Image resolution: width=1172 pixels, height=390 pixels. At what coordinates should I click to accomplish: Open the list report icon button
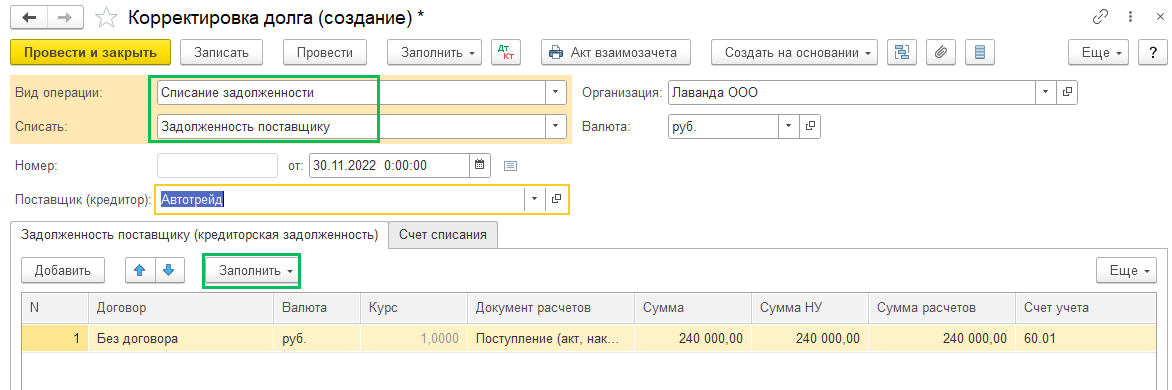[980, 52]
